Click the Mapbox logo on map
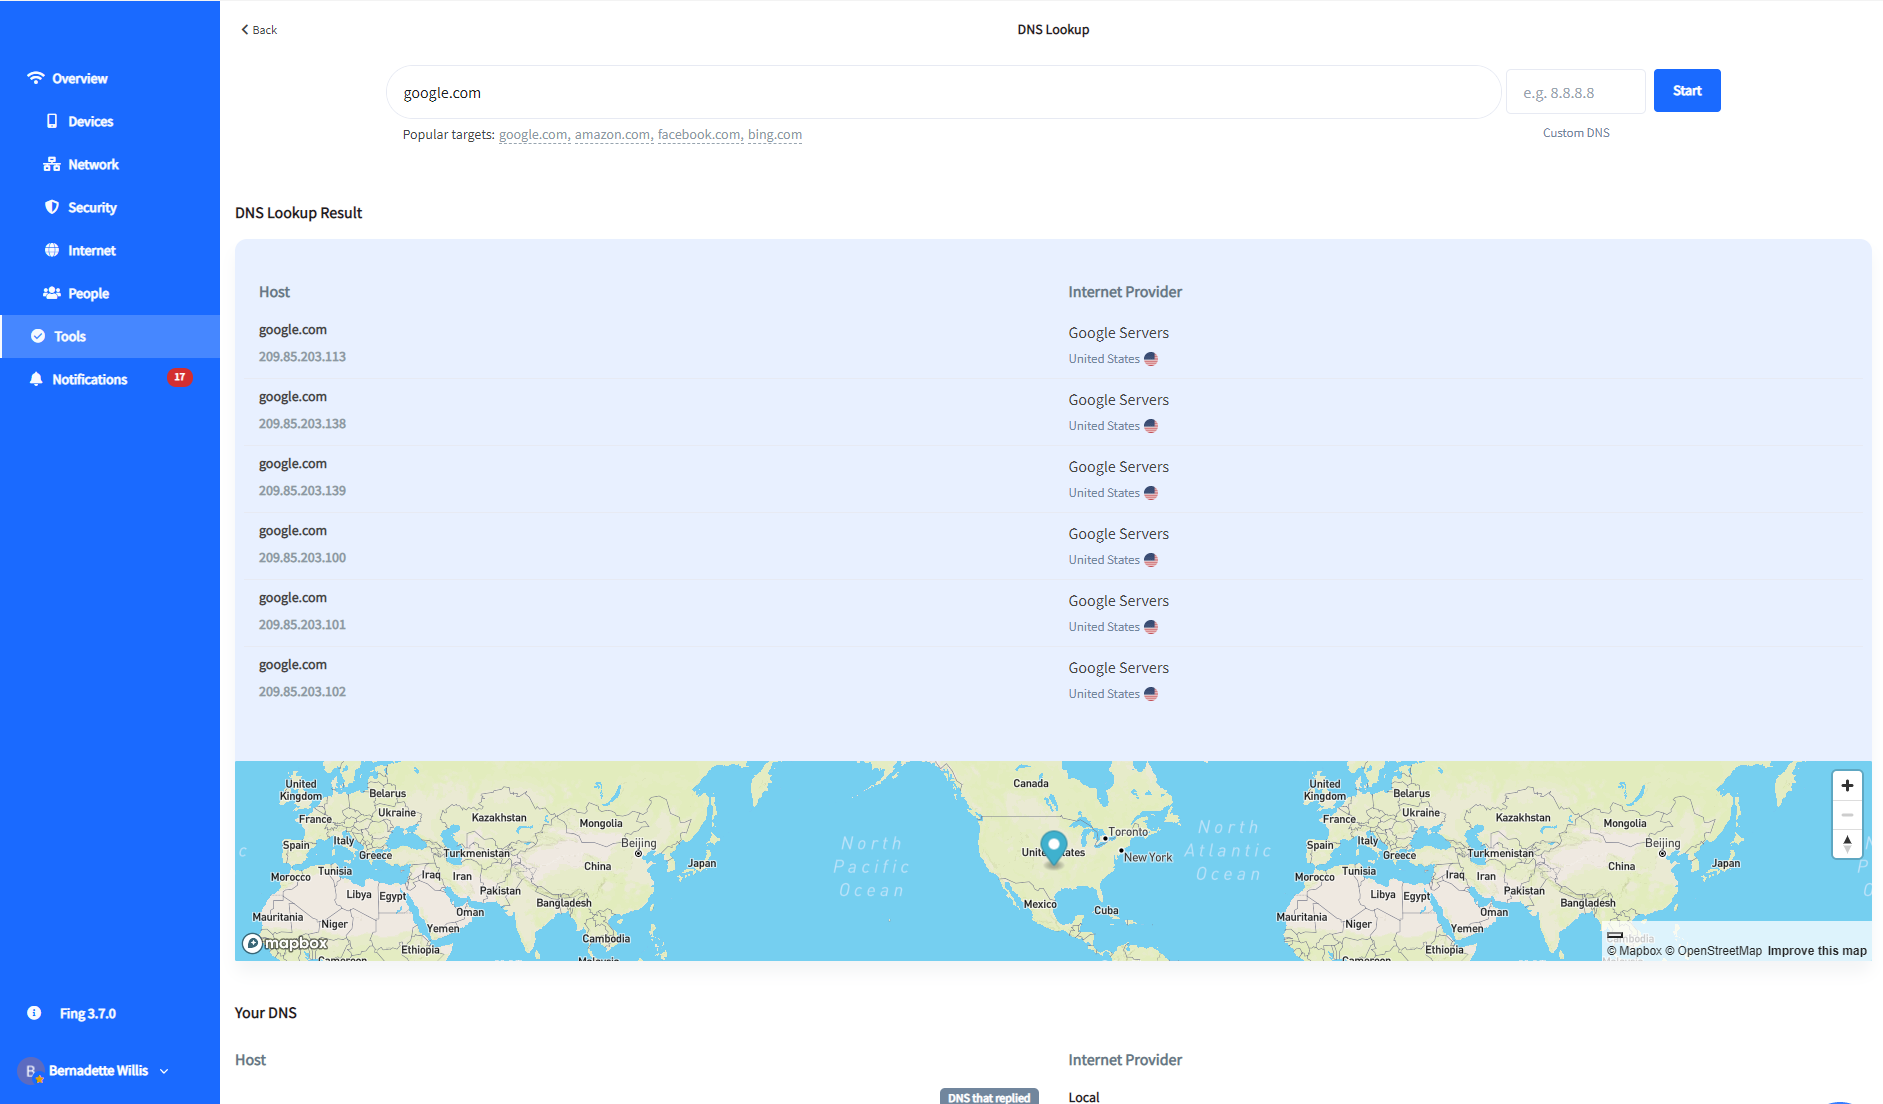This screenshot has height=1104, width=1883. pyautogui.click(x=286, y=943)
